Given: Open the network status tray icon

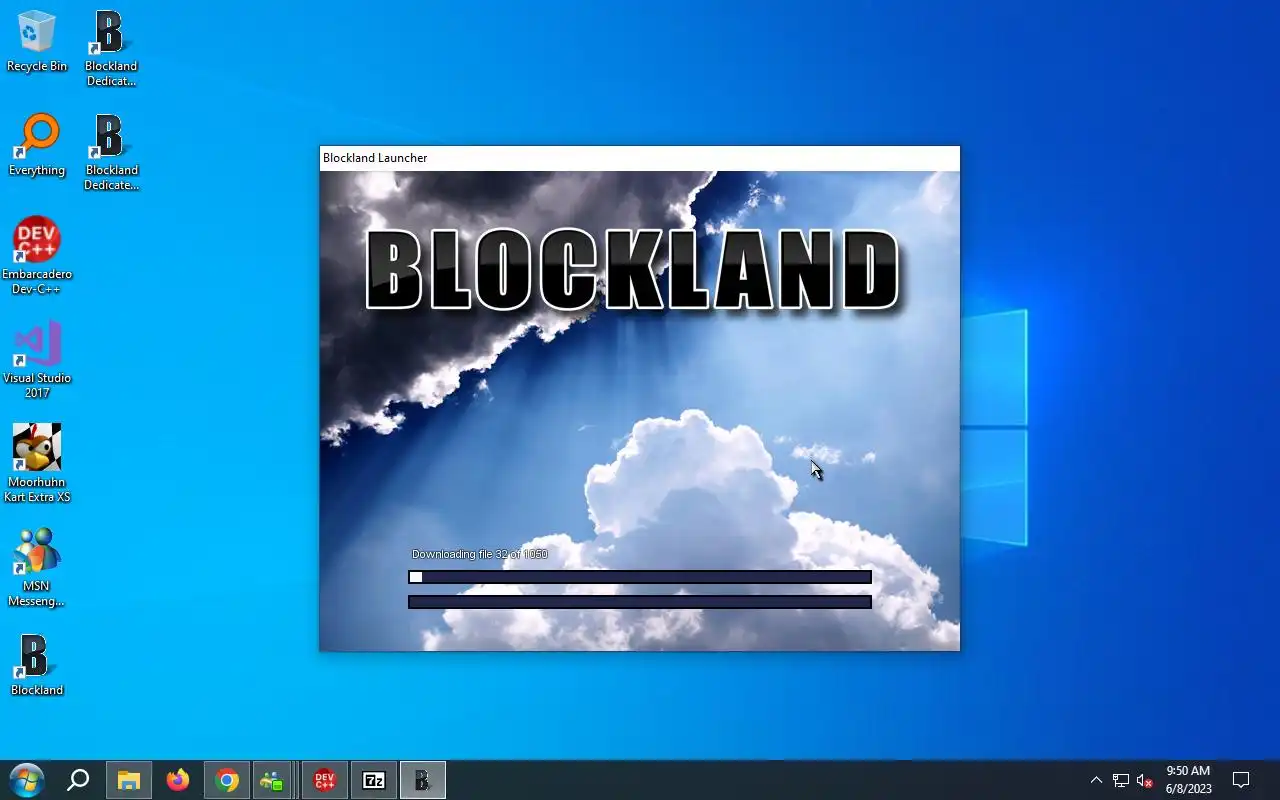Looking at the screenshot, I should point(1121,780).
